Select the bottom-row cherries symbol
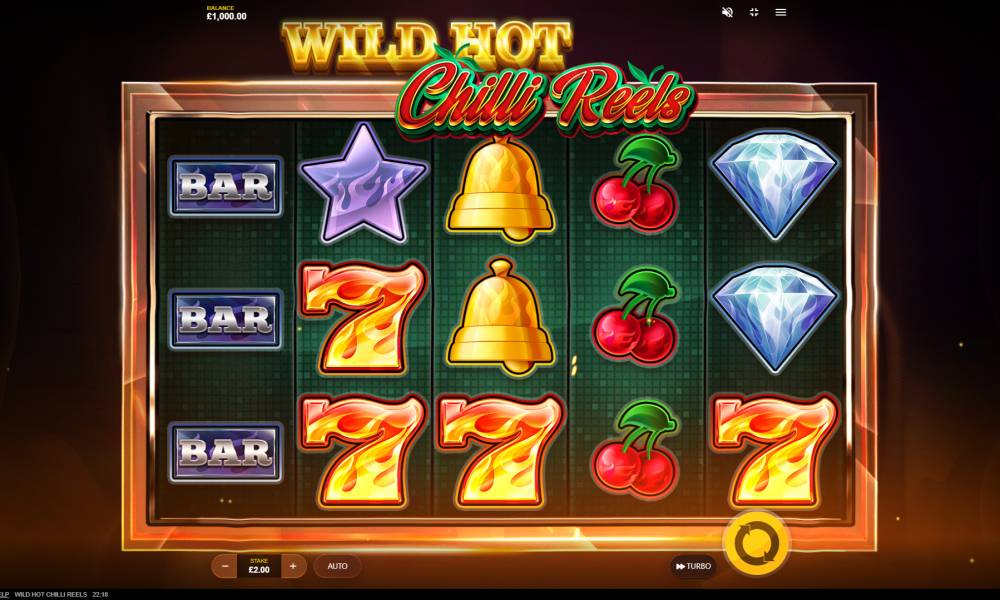Viewport: 1000px width, 600px height. pyautogui.click(x=635, y=450)
